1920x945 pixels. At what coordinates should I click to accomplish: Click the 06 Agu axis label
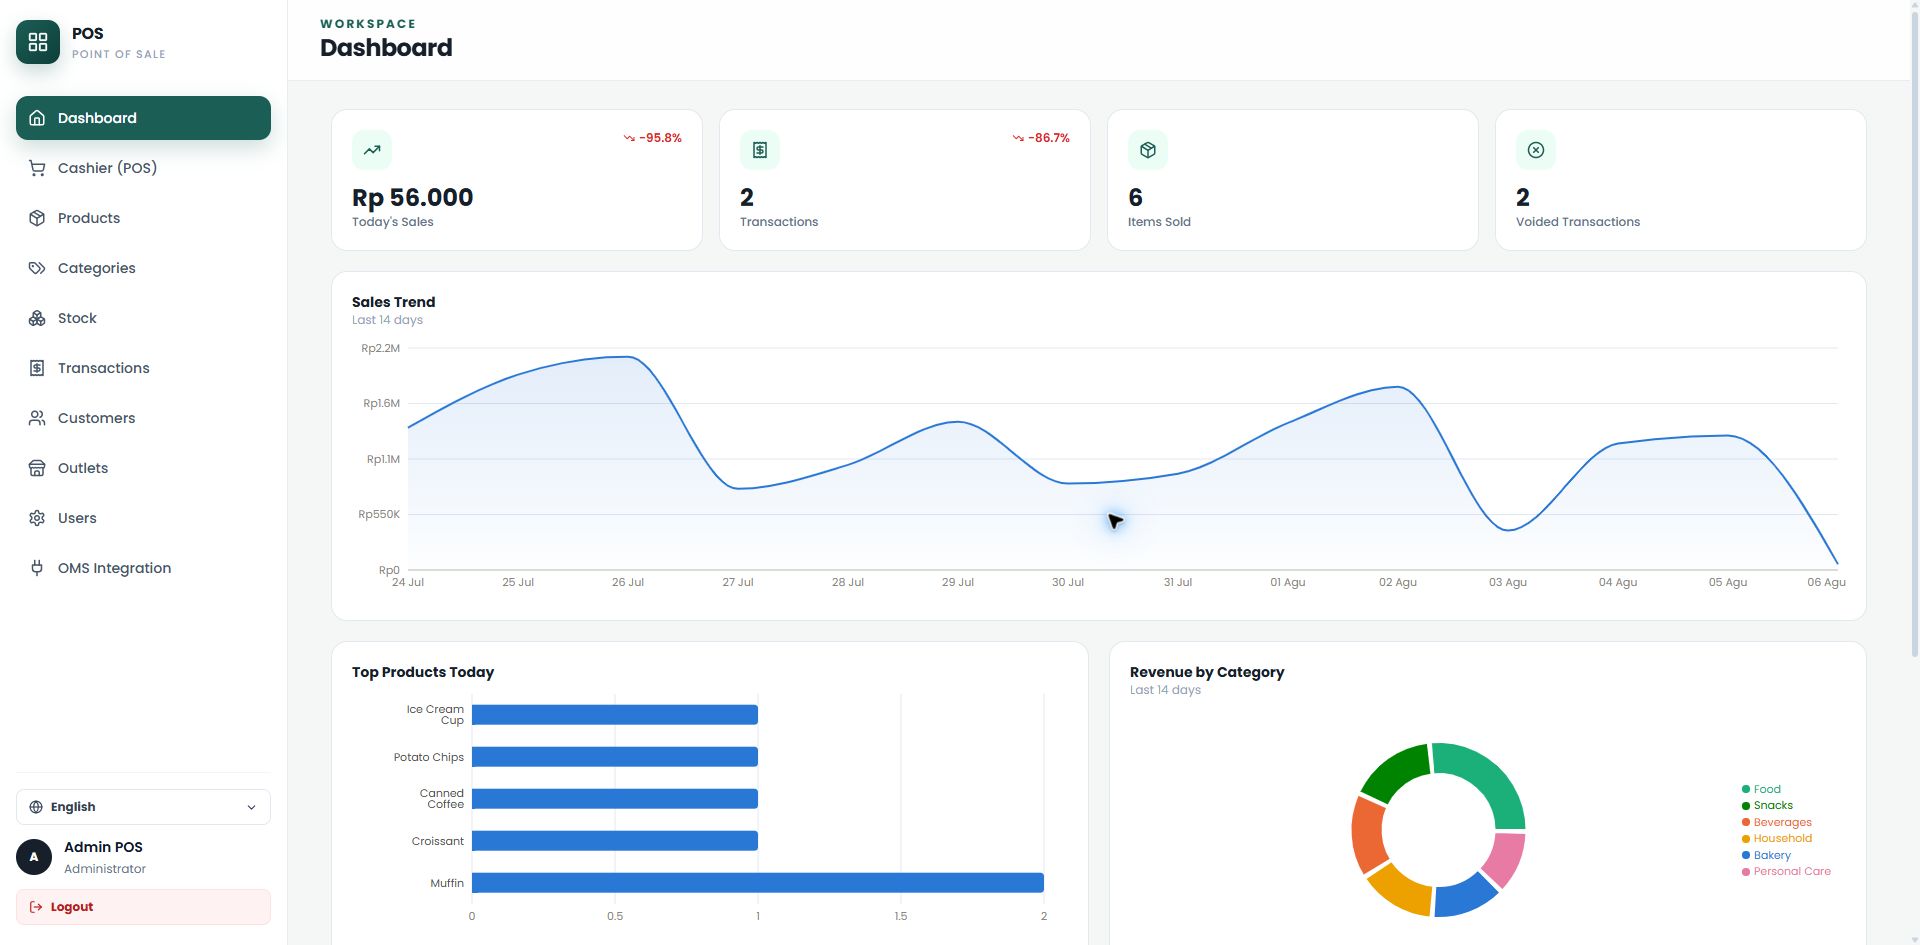(x=1826, y=582)
